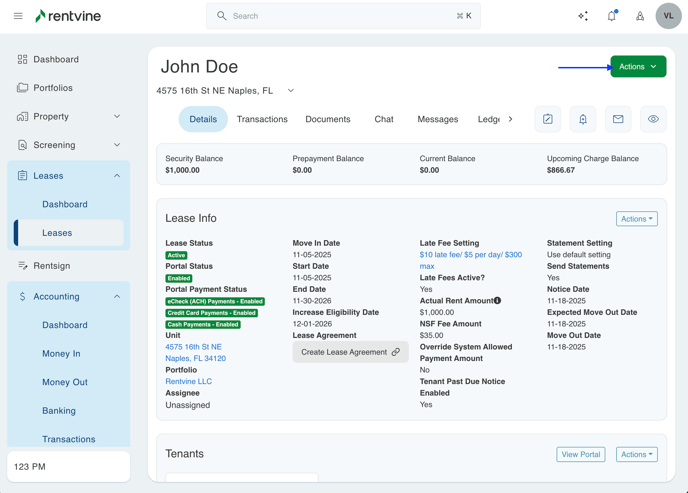Expand the address dropdown next to Naples, FL
This screenshot has height=493, width=688.
[291, 91]
